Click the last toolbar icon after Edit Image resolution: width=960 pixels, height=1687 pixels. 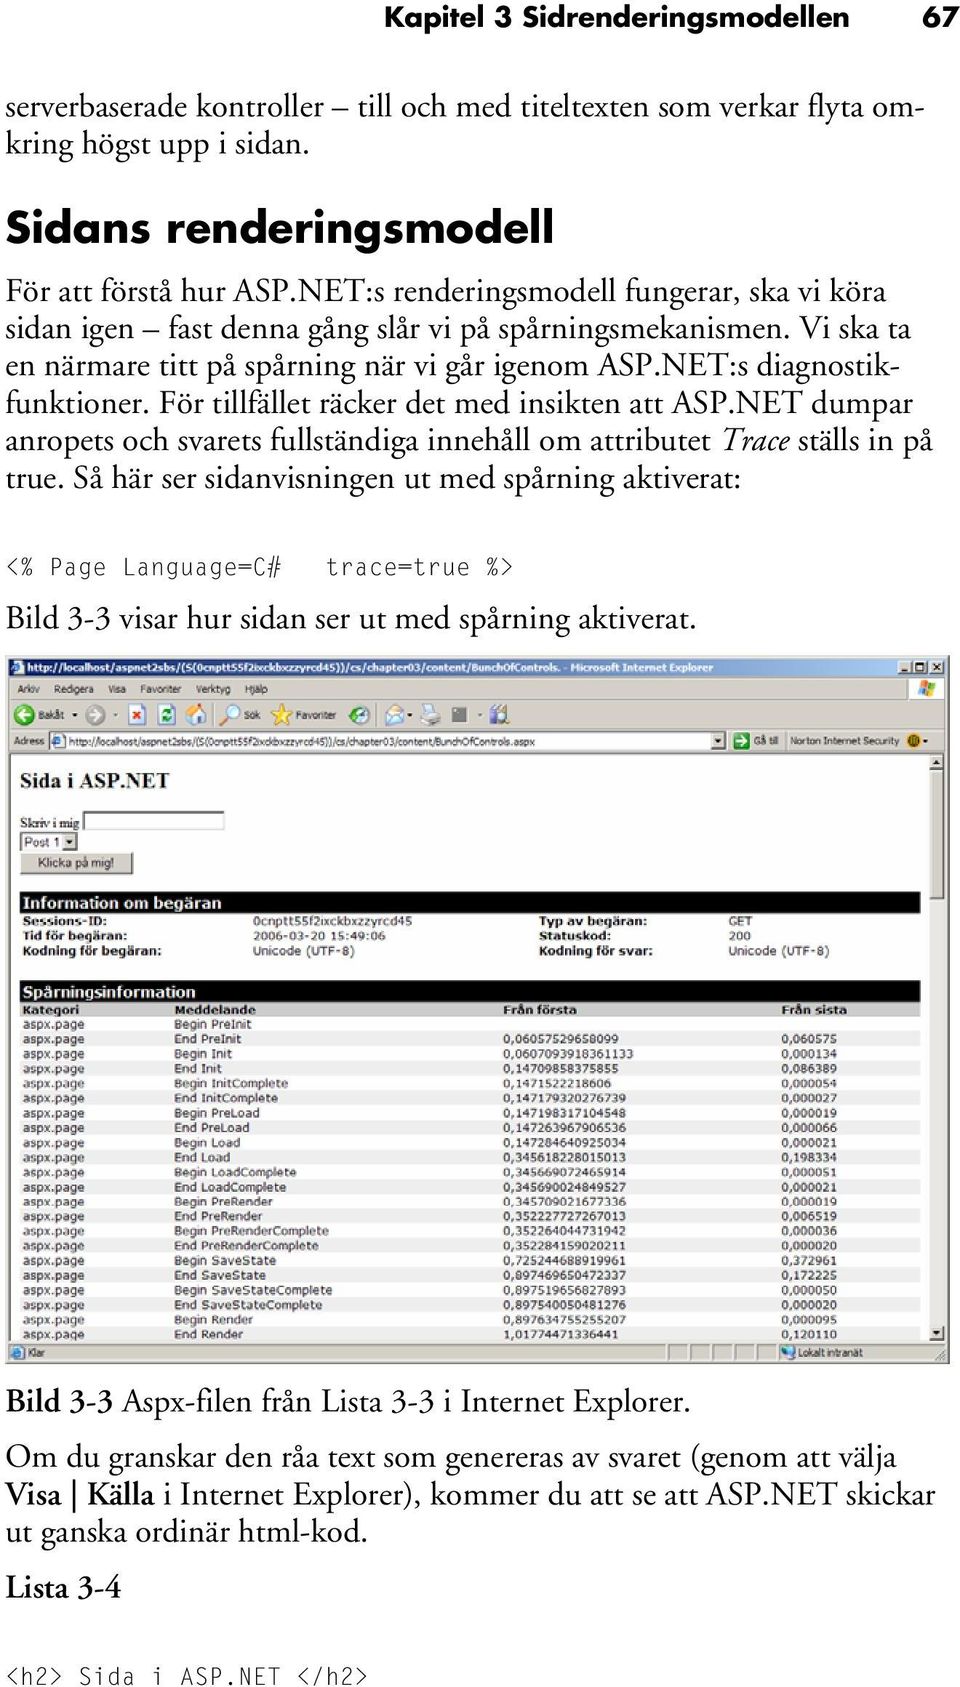499,715
